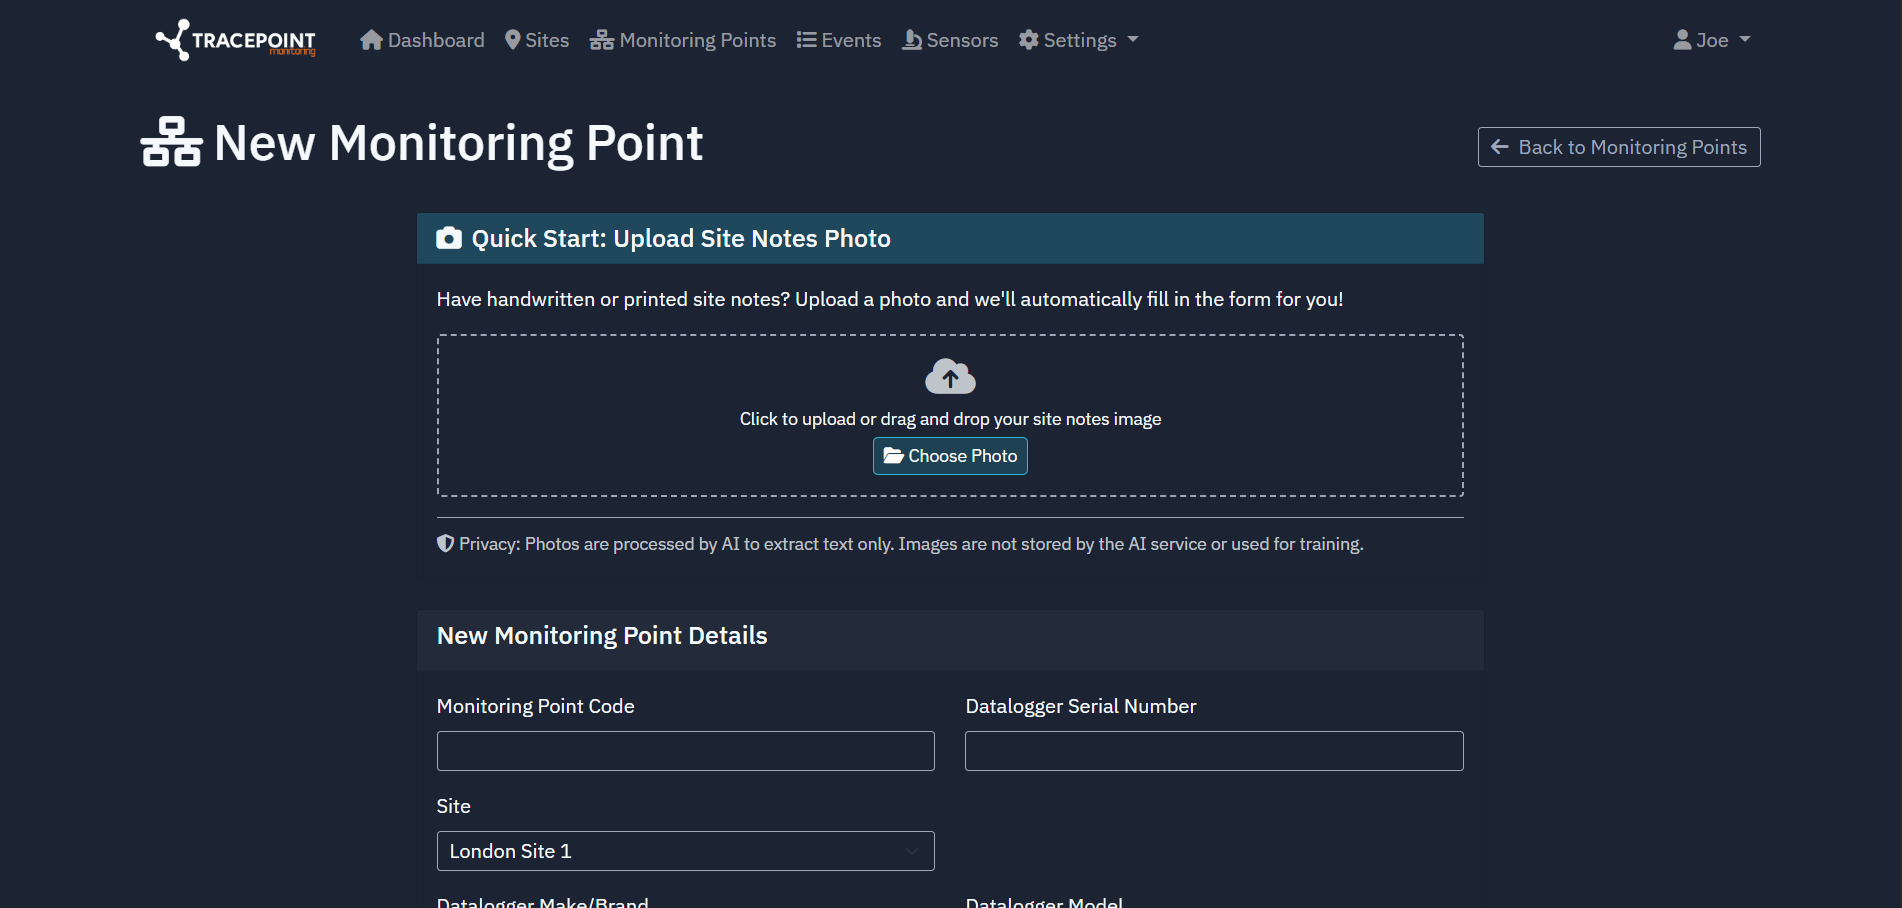Click the privacy shield icon

(x=444, y=543)
